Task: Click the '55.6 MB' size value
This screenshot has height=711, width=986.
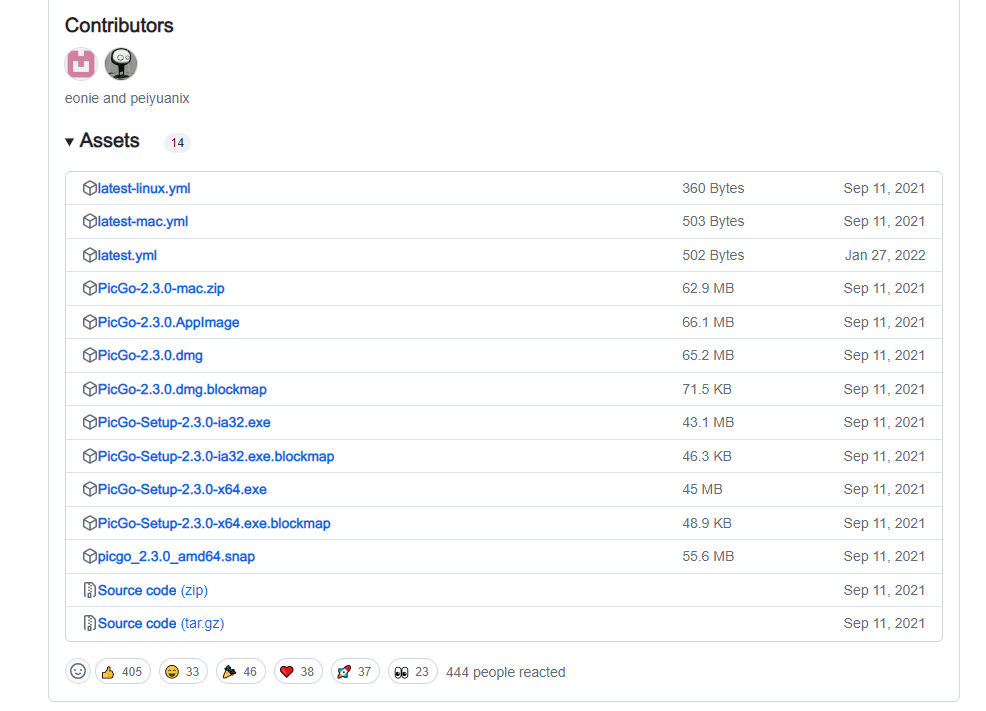Action: point(708,557)
